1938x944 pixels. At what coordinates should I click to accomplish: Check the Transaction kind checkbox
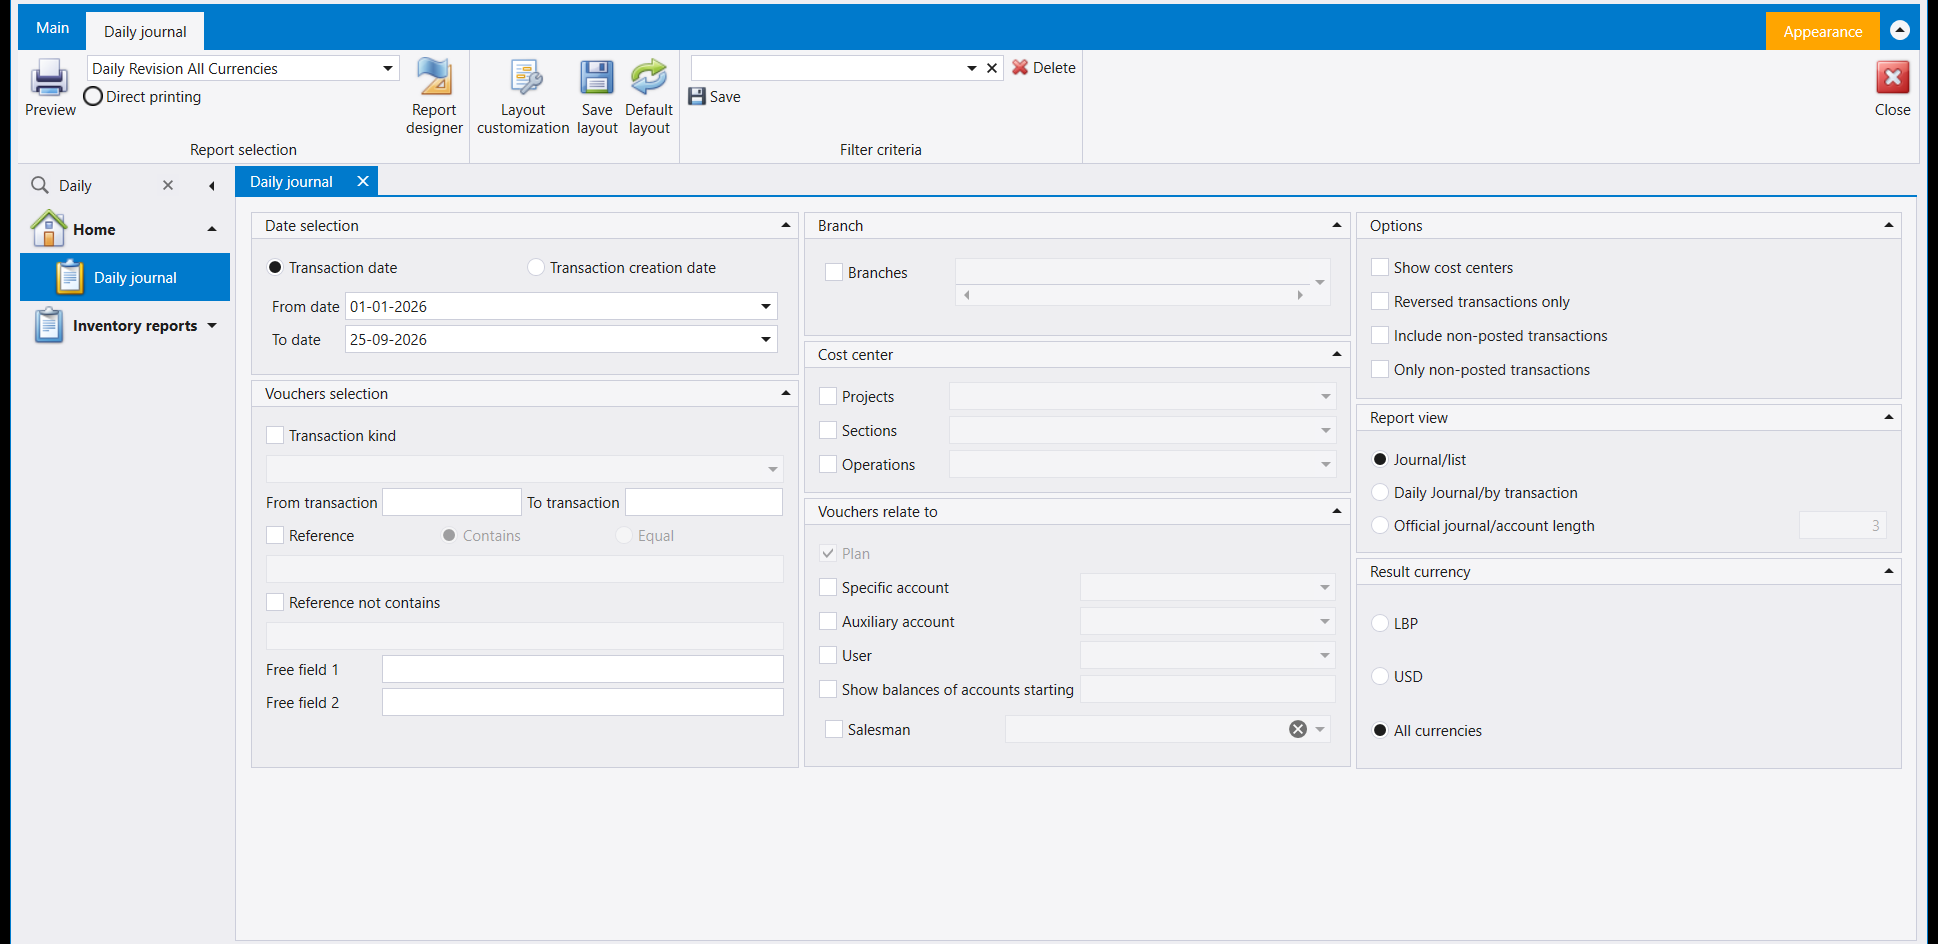click(275, 435)
